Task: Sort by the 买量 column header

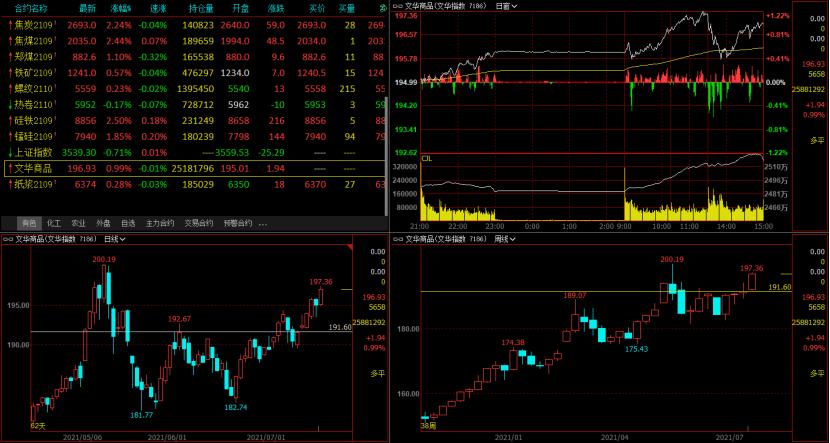Action: [x=346, y=9]
